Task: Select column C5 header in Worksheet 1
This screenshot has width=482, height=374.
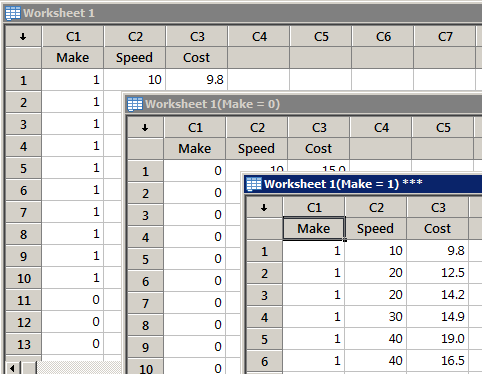Action: click(x=321, y=37)
